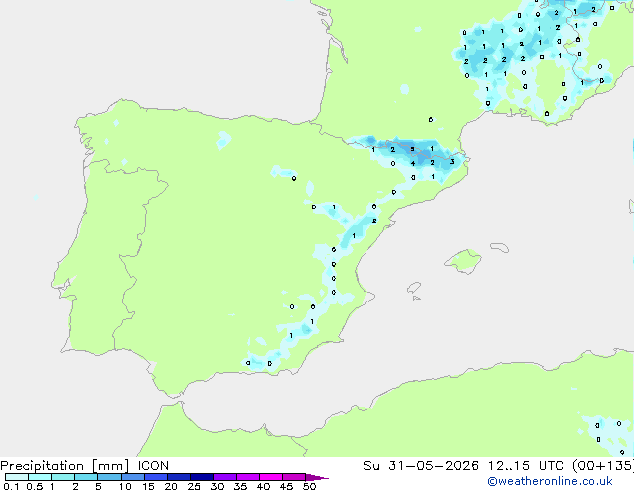Viewport: 634px width, 490px height.
Task: Pick the 15–20 mm legend swatch
Action: tap(156, 477)
